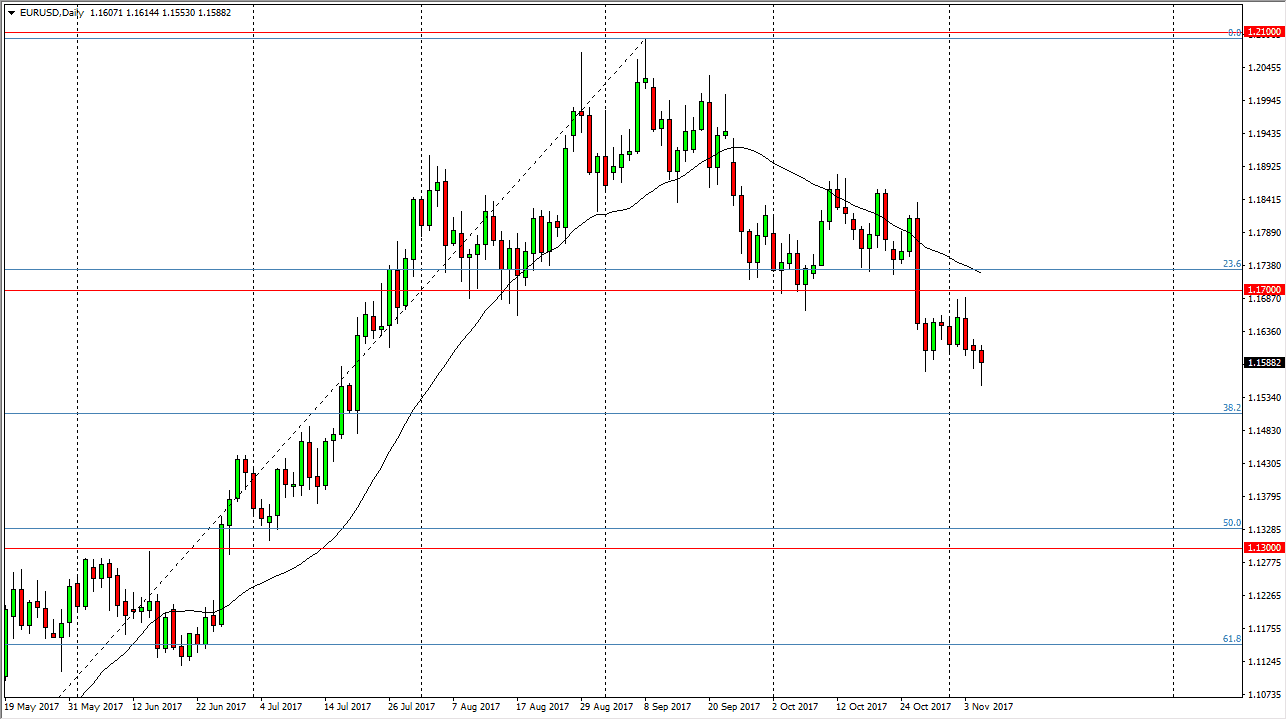Click the 50.0 Fibonacci level label

coord(1231,522)
